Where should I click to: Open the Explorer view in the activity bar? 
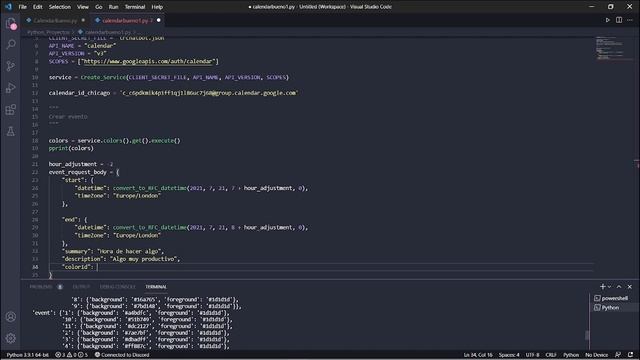(x=11, y=24)
